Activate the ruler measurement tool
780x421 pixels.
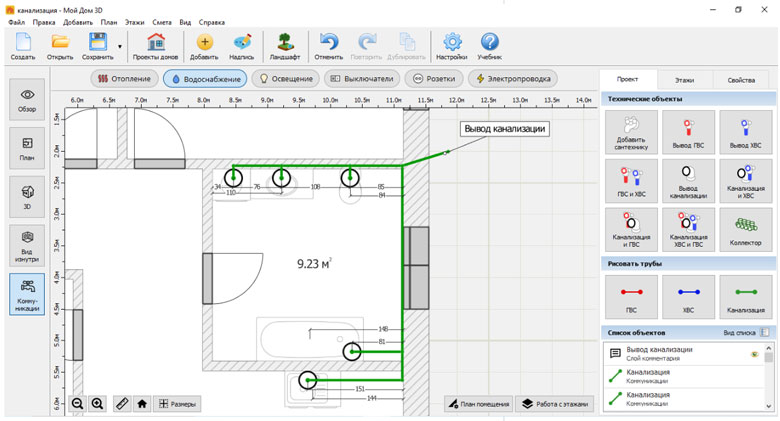pos(122,404)
